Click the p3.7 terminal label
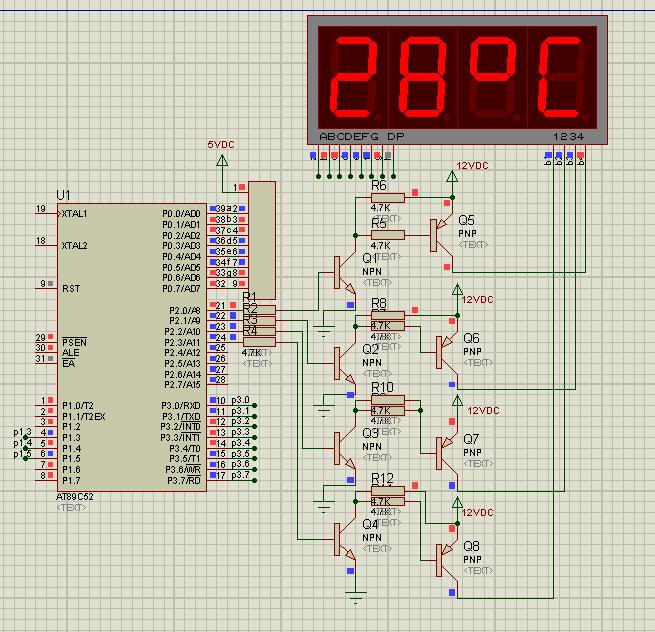Screen dimensions: 655x632 (x=241, y=475)
